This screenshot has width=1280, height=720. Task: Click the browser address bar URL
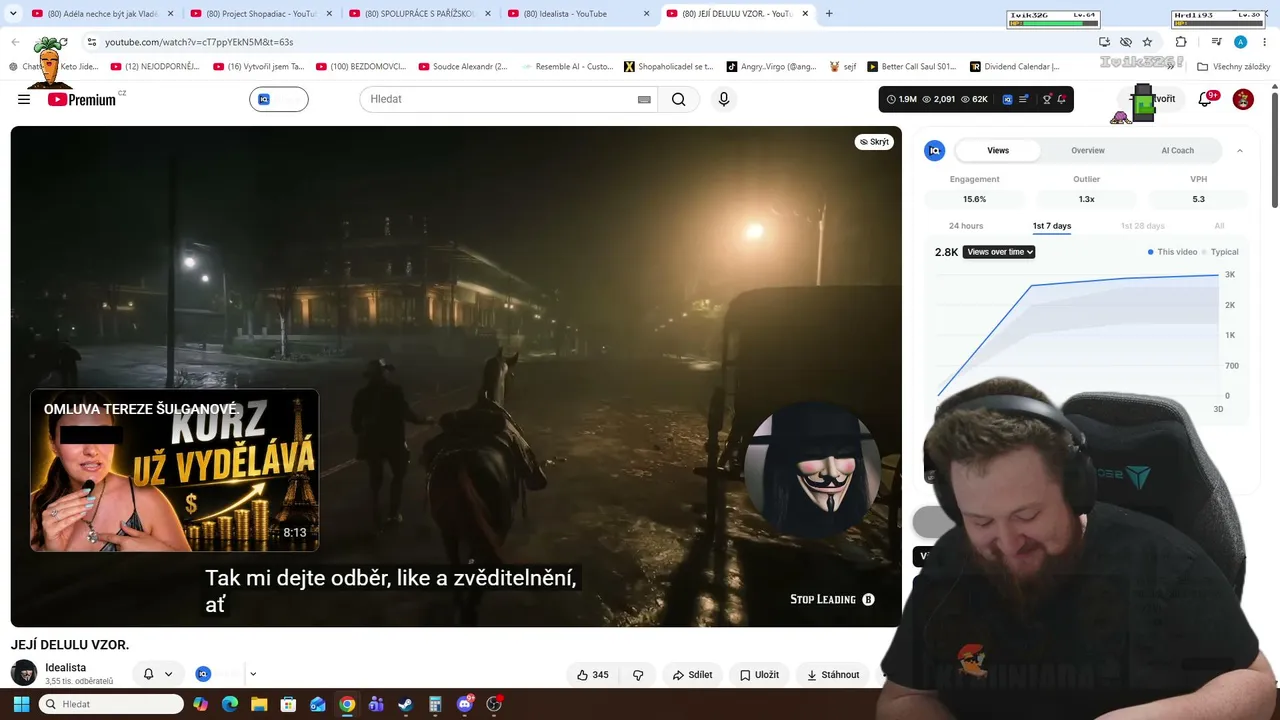(199, 42)
